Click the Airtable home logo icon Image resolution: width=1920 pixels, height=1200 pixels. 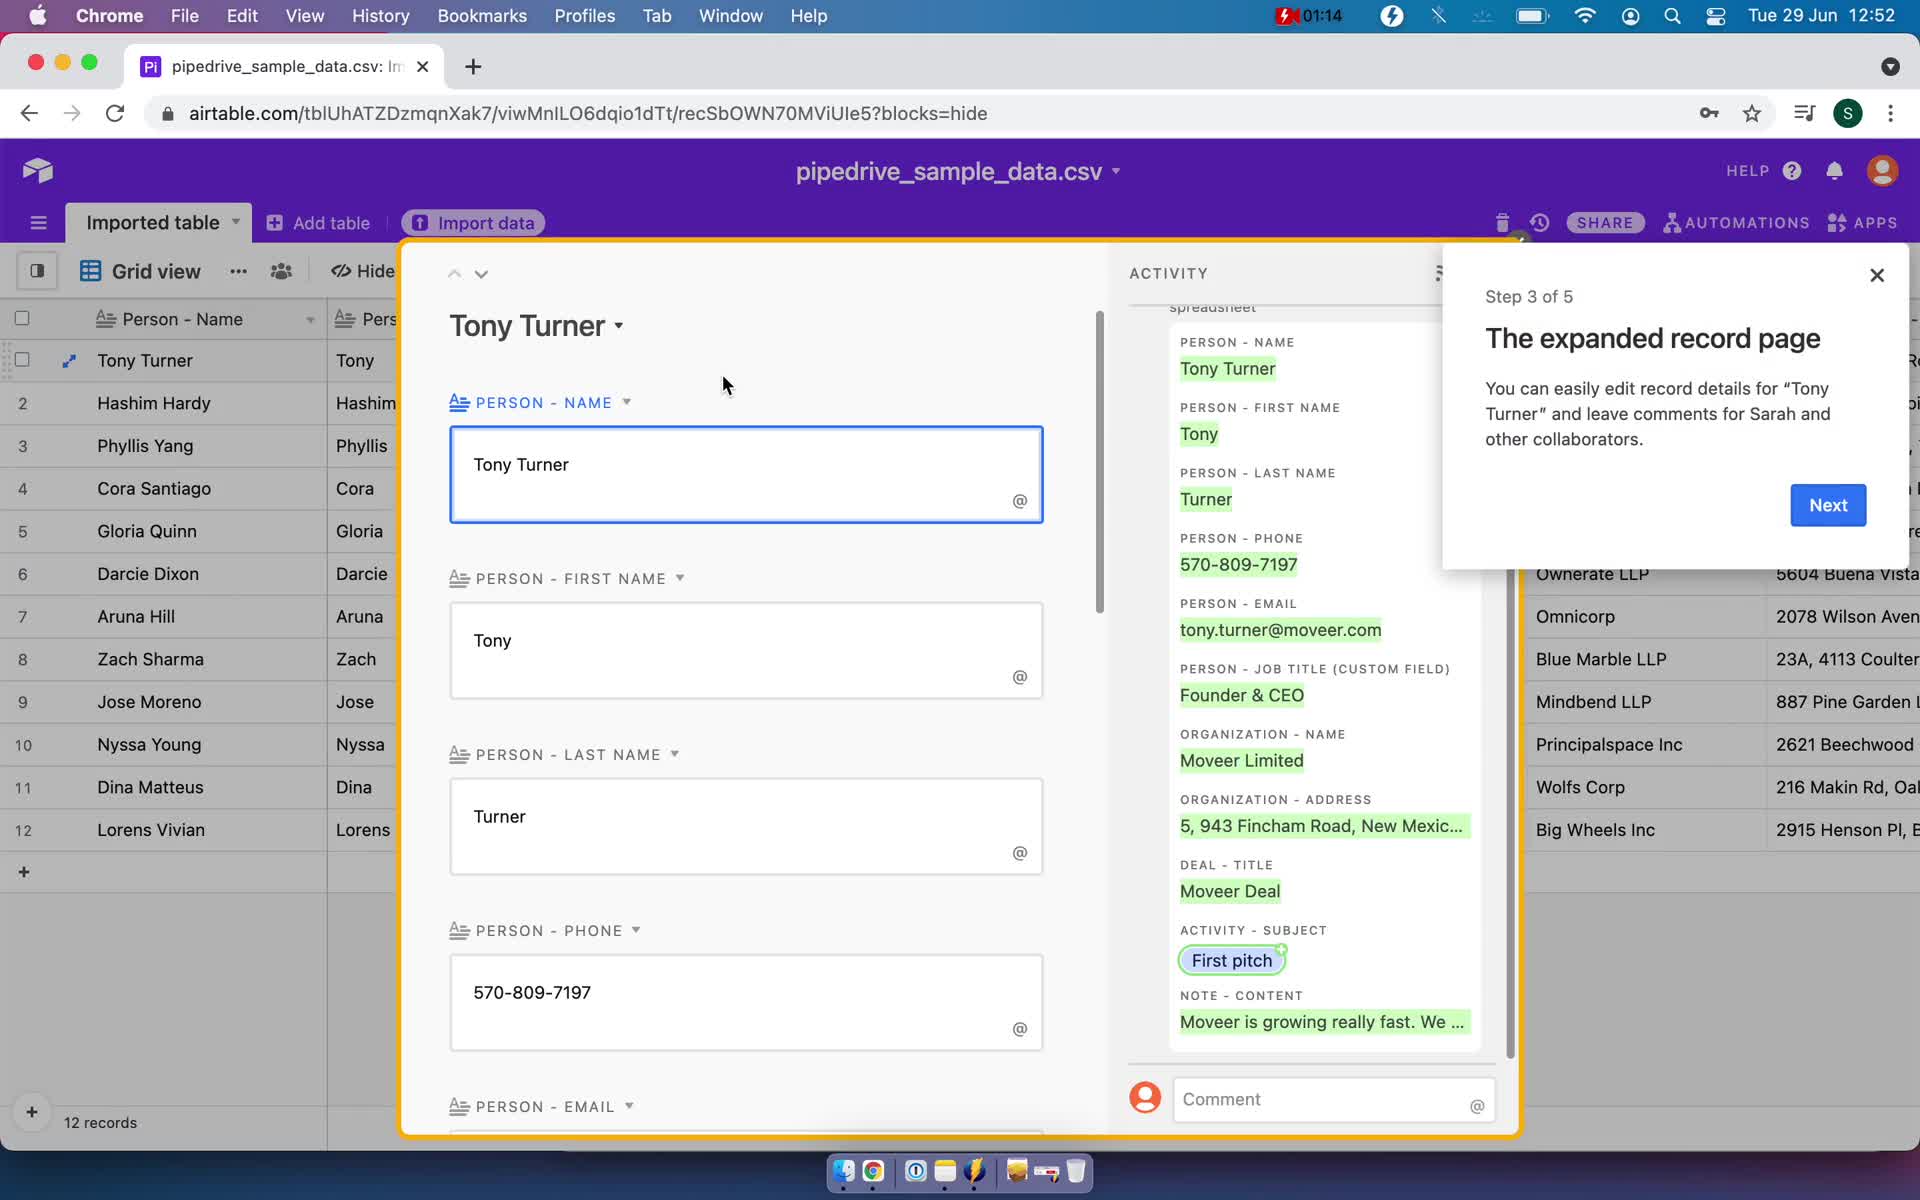pos(38,171)
